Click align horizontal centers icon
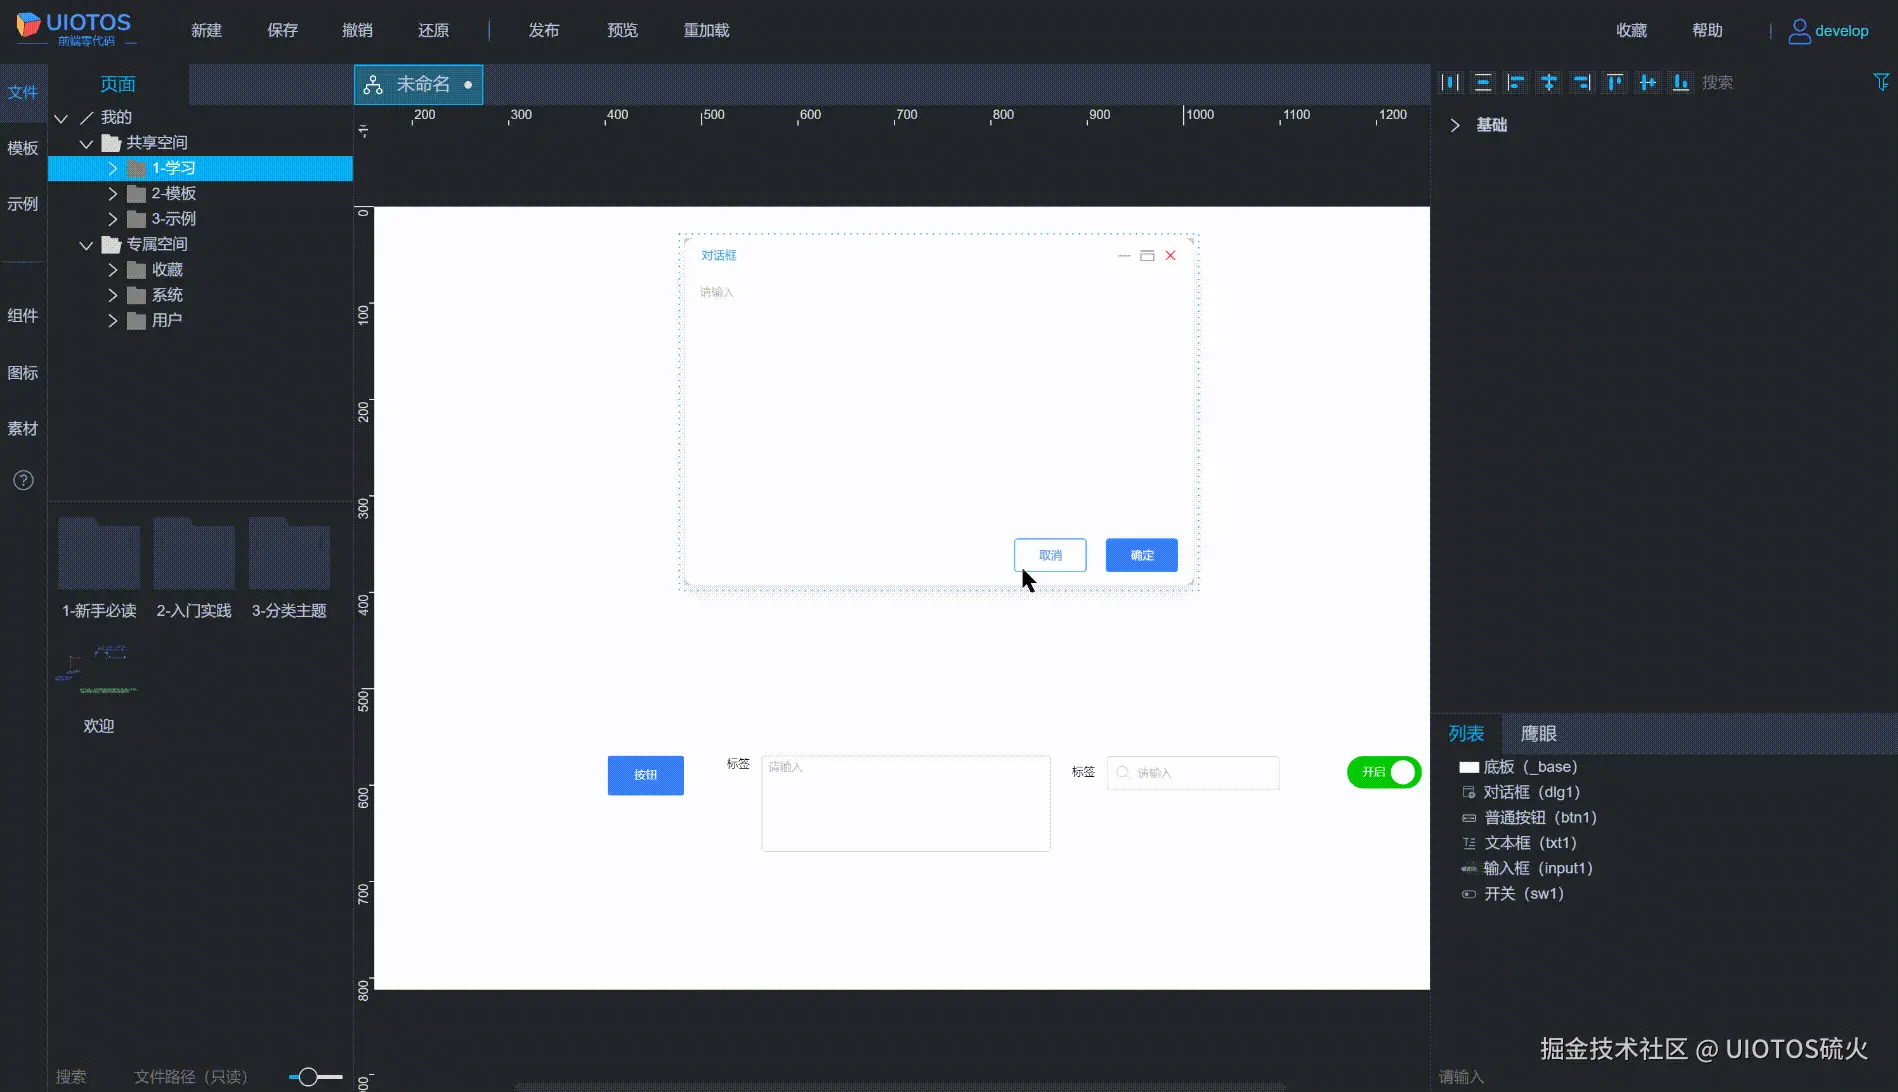1898x1092 pixels. [x=1549, y=83]
